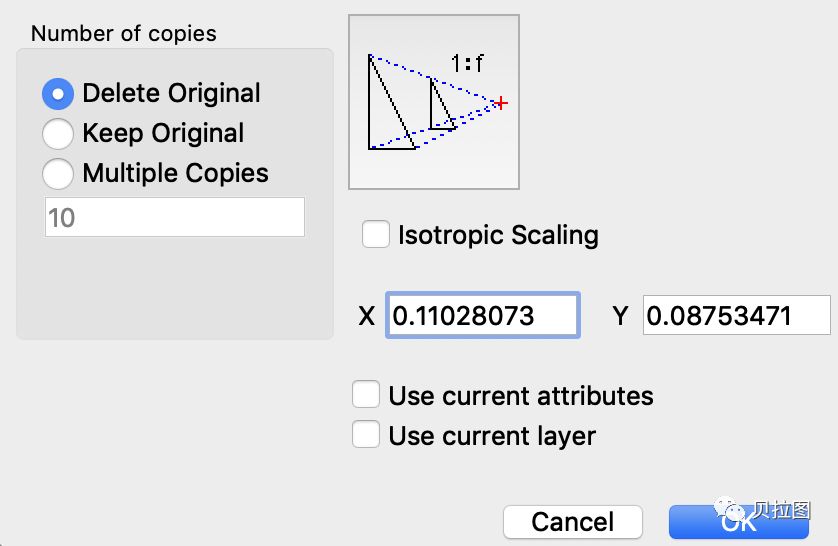Image resolution: width=838 pixels, height=546 pixels.
Task: Confirm the dialog with the blue OK button
Action: point(739,522)
